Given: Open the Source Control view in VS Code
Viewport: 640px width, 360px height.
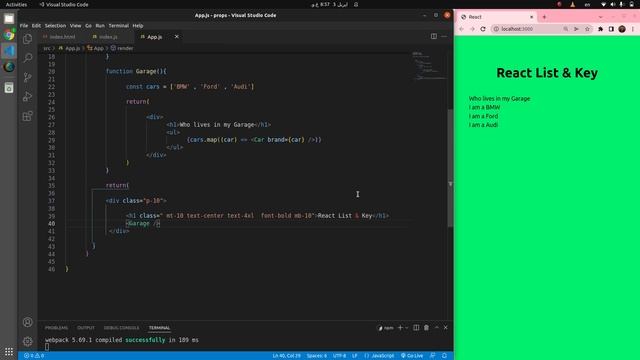Looking at the screenshot, I should coord(28,77).
